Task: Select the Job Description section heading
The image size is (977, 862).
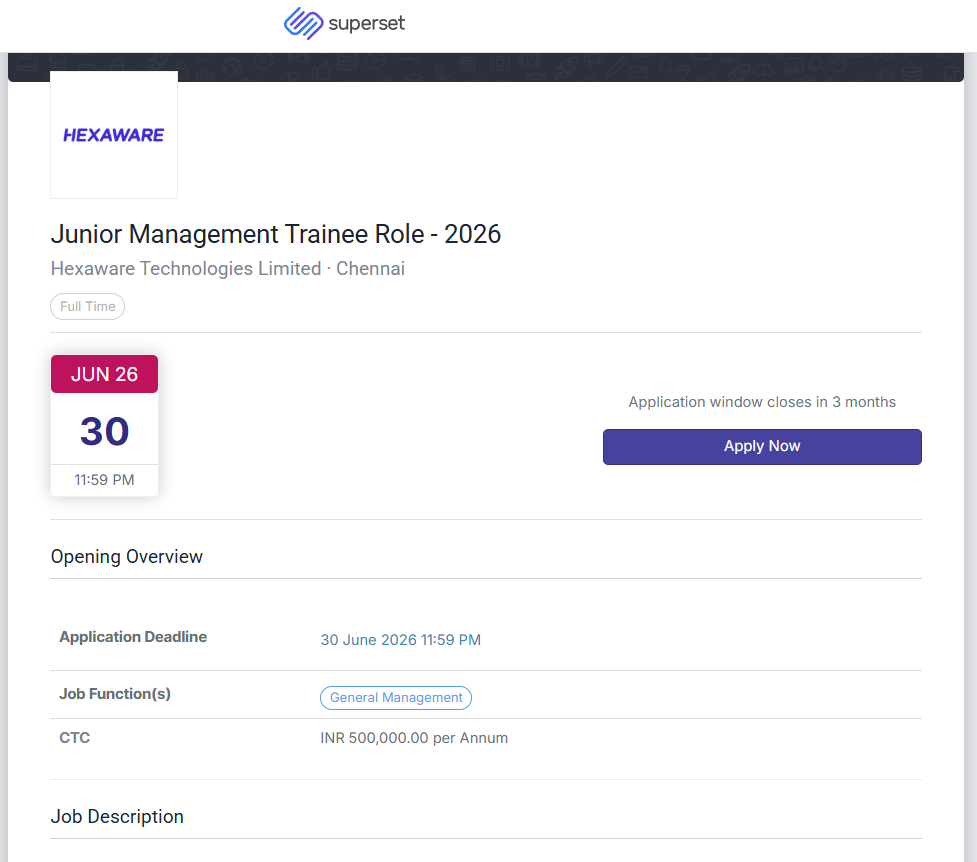Action: pos(117,817)
